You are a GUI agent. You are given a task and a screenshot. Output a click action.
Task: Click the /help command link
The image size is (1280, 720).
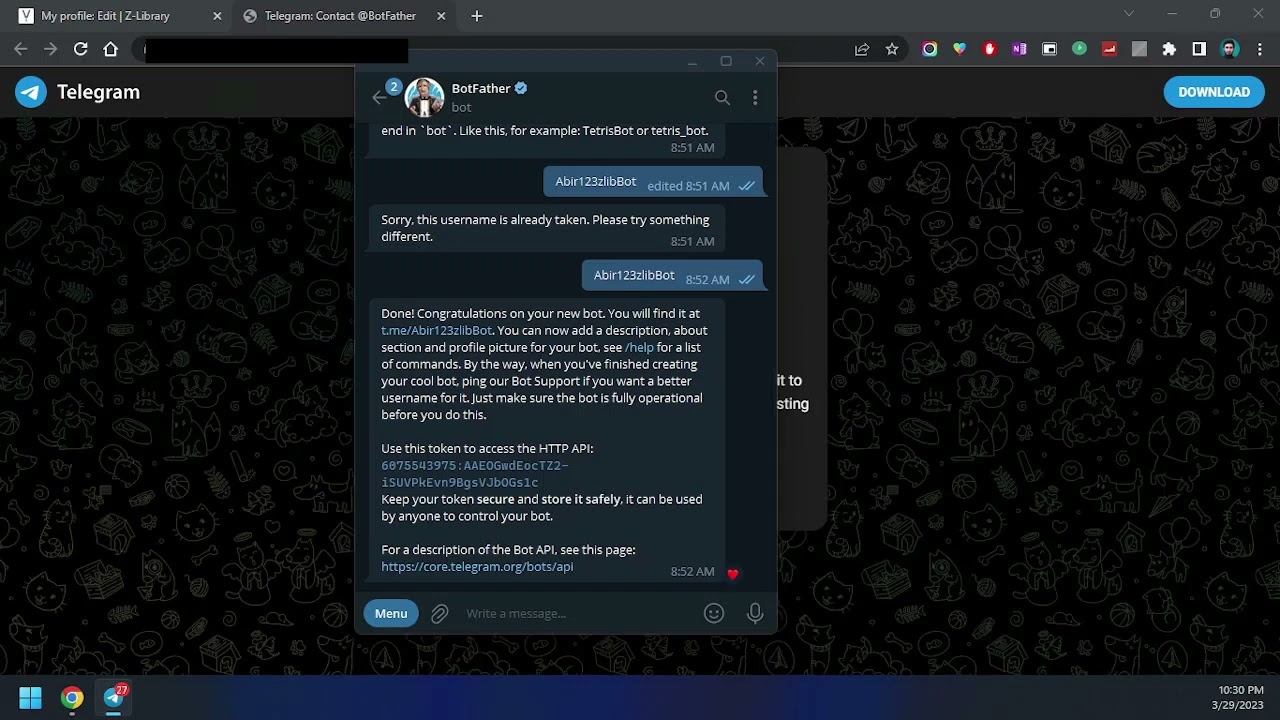tap(639, 347)
